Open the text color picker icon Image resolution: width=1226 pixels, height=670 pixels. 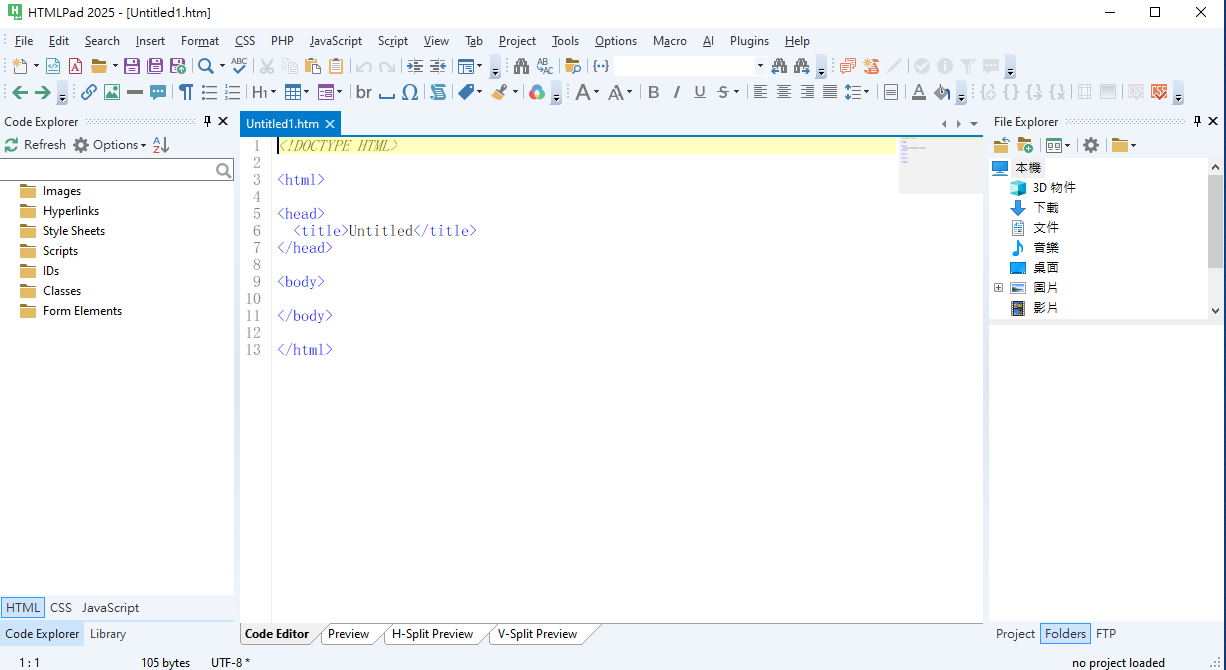coord(918,92)
